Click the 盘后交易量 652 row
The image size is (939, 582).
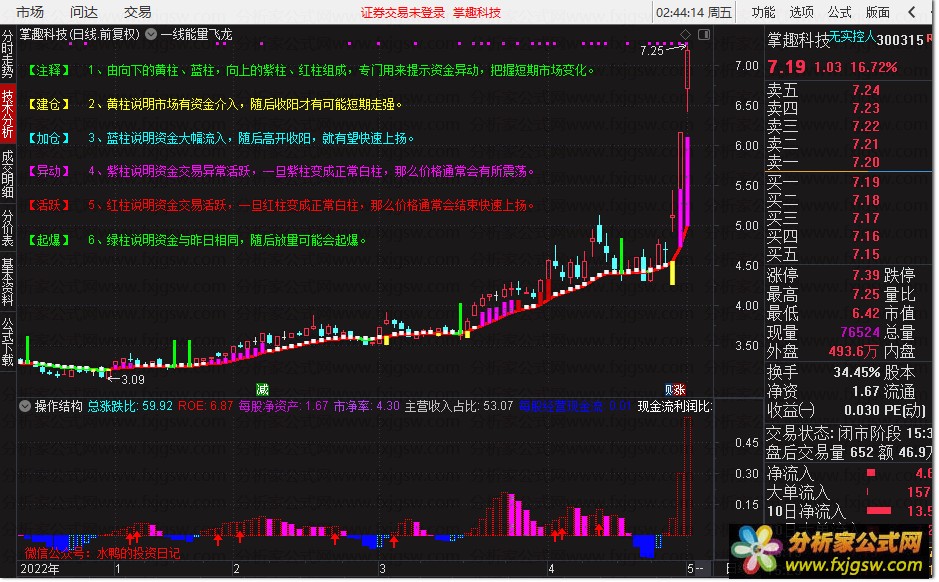click(849, 452)
